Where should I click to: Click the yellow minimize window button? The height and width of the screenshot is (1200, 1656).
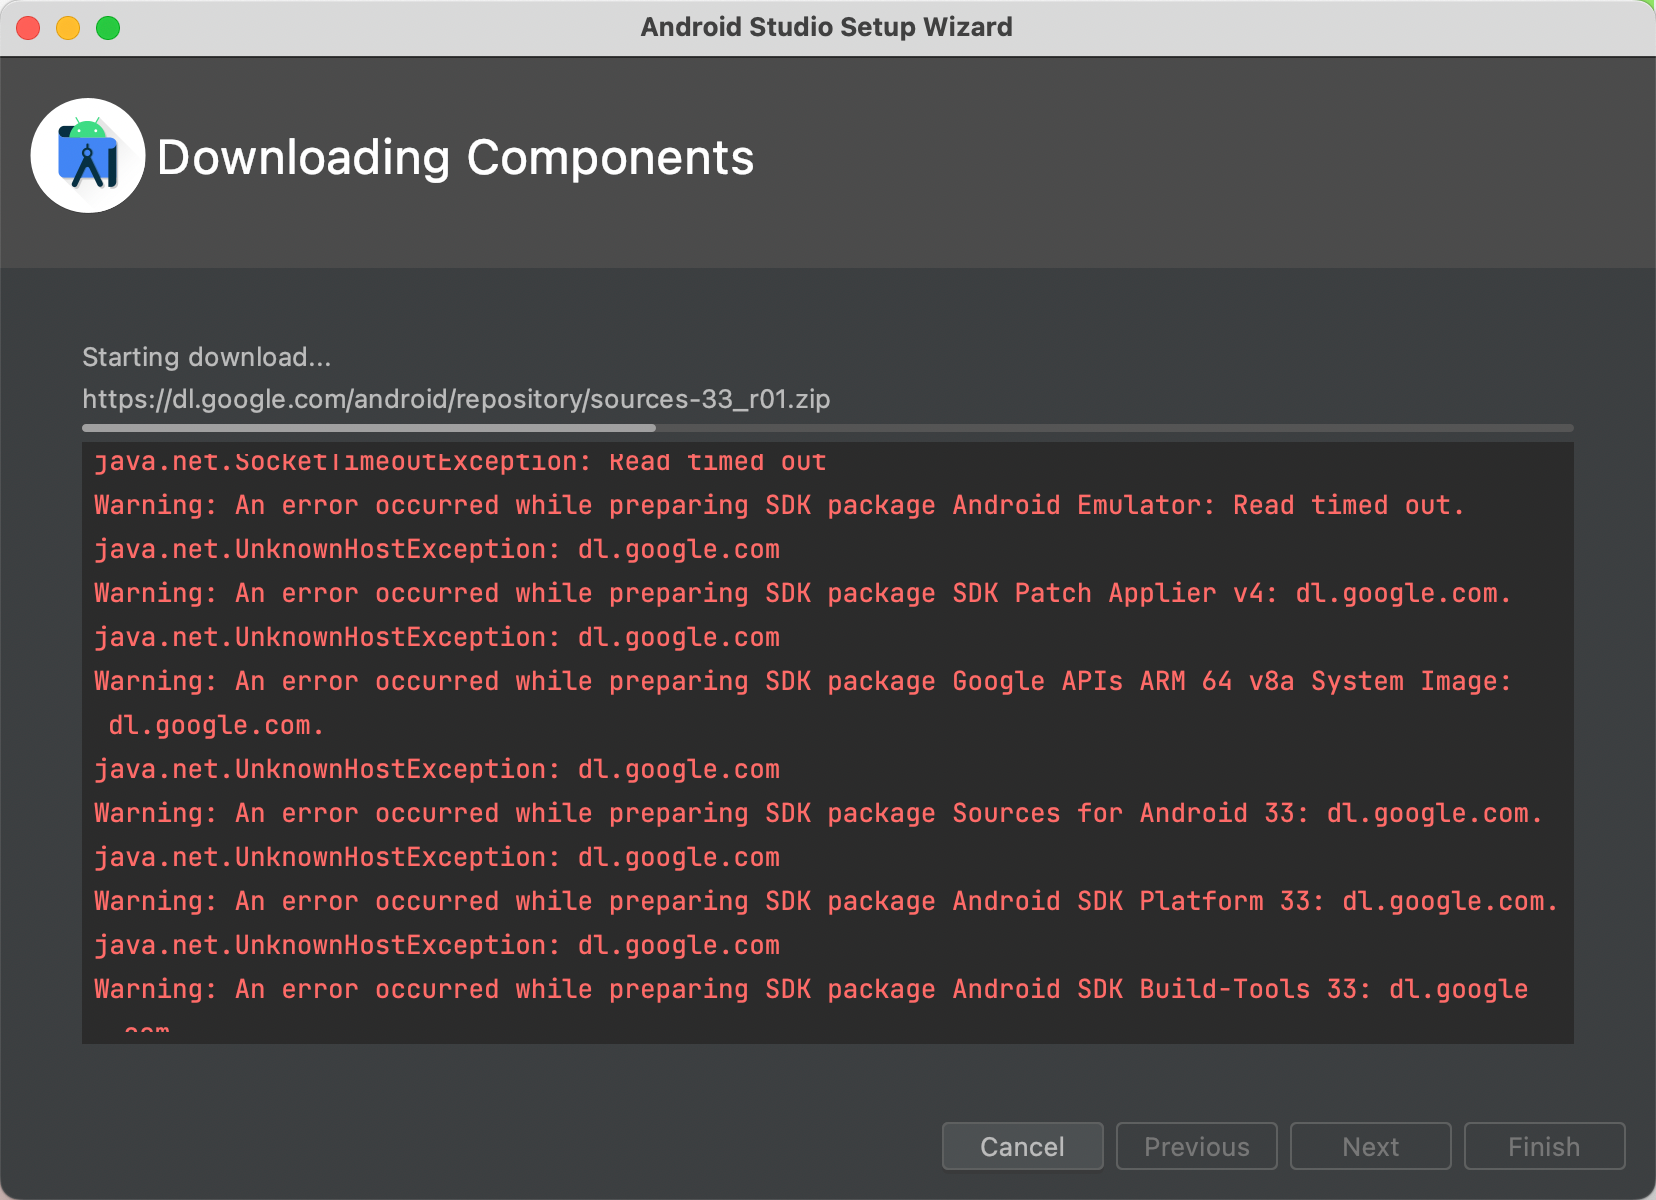click(68, 28)
